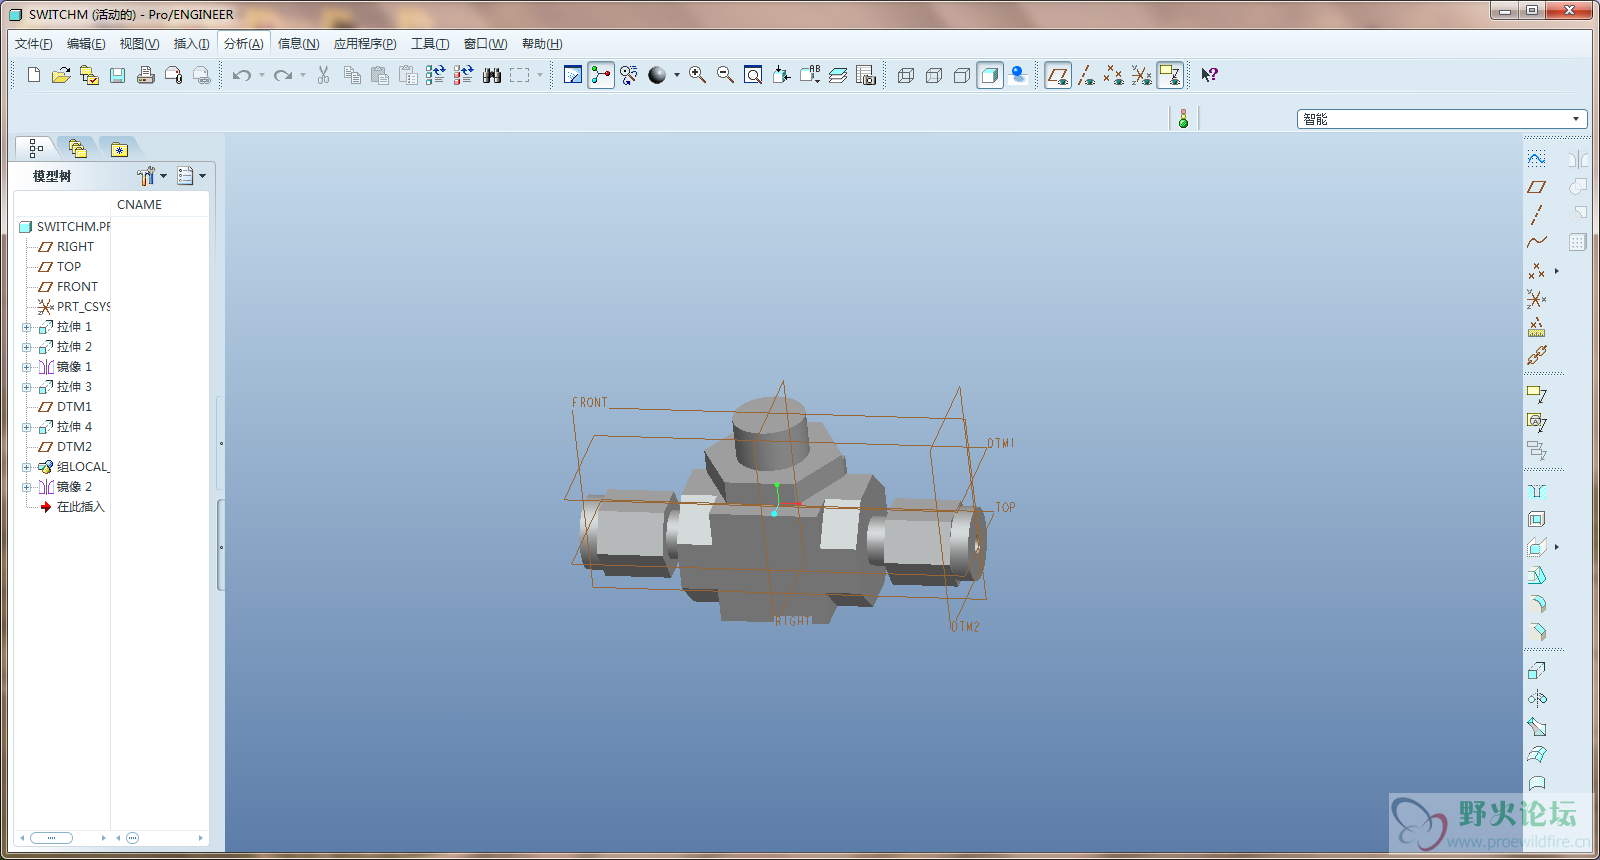Click the regeneration traffic light status icon
1600x860 pixels.
(x=1183, y=119)
